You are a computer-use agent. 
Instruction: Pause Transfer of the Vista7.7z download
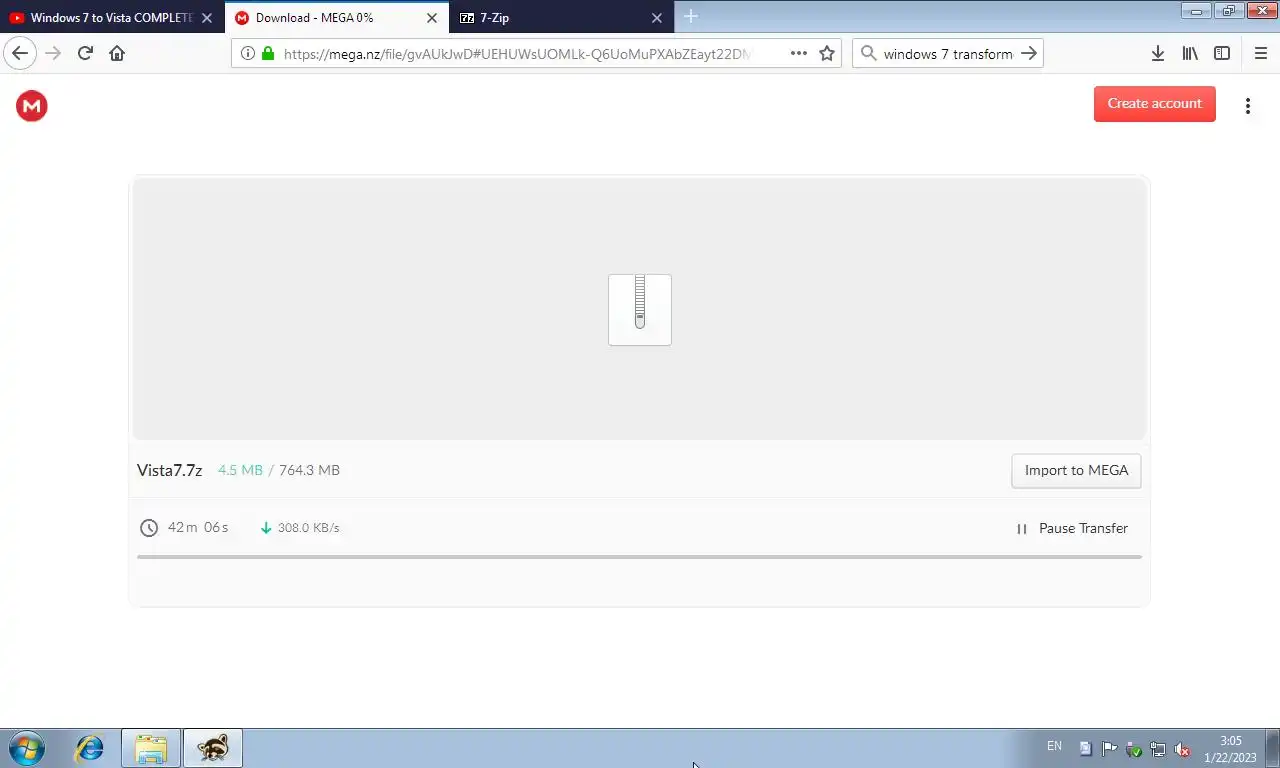1072,528
